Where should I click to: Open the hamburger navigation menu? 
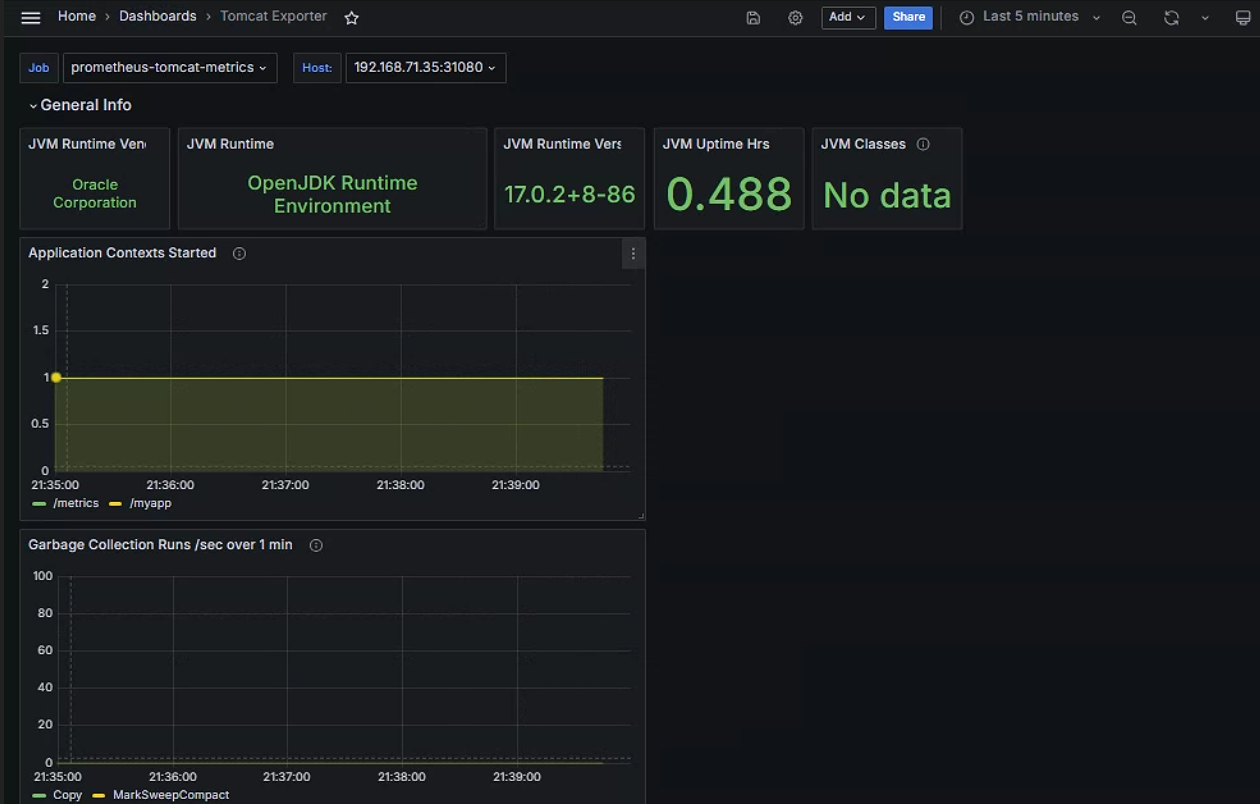[x=30, y=17]
